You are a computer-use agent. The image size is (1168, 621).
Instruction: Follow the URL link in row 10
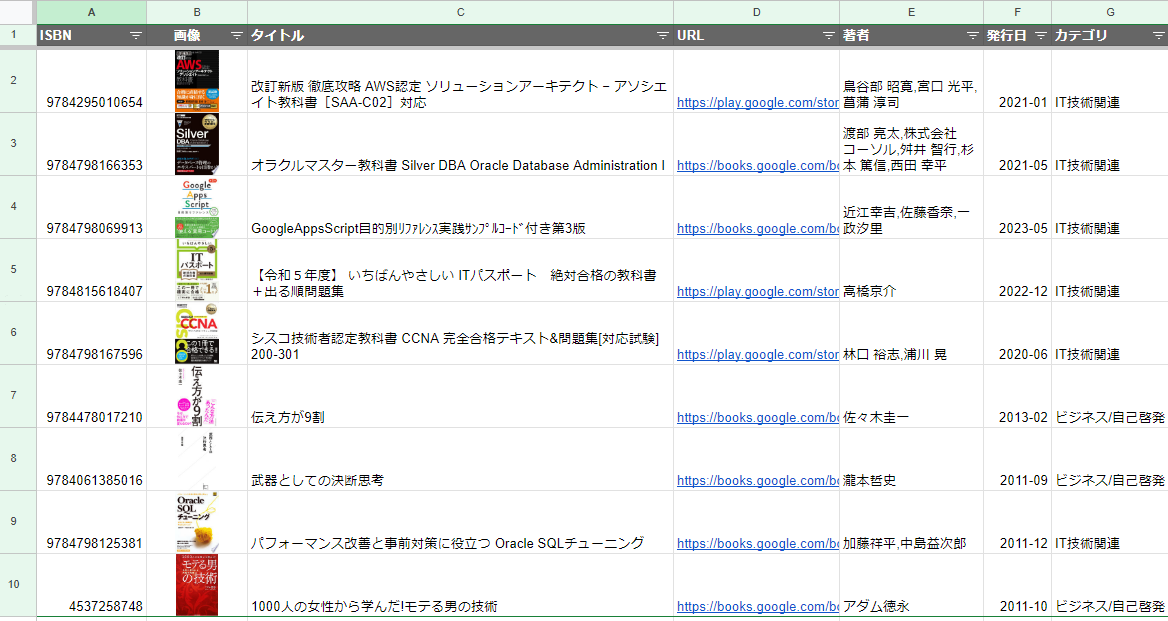[x=757, y=606]
